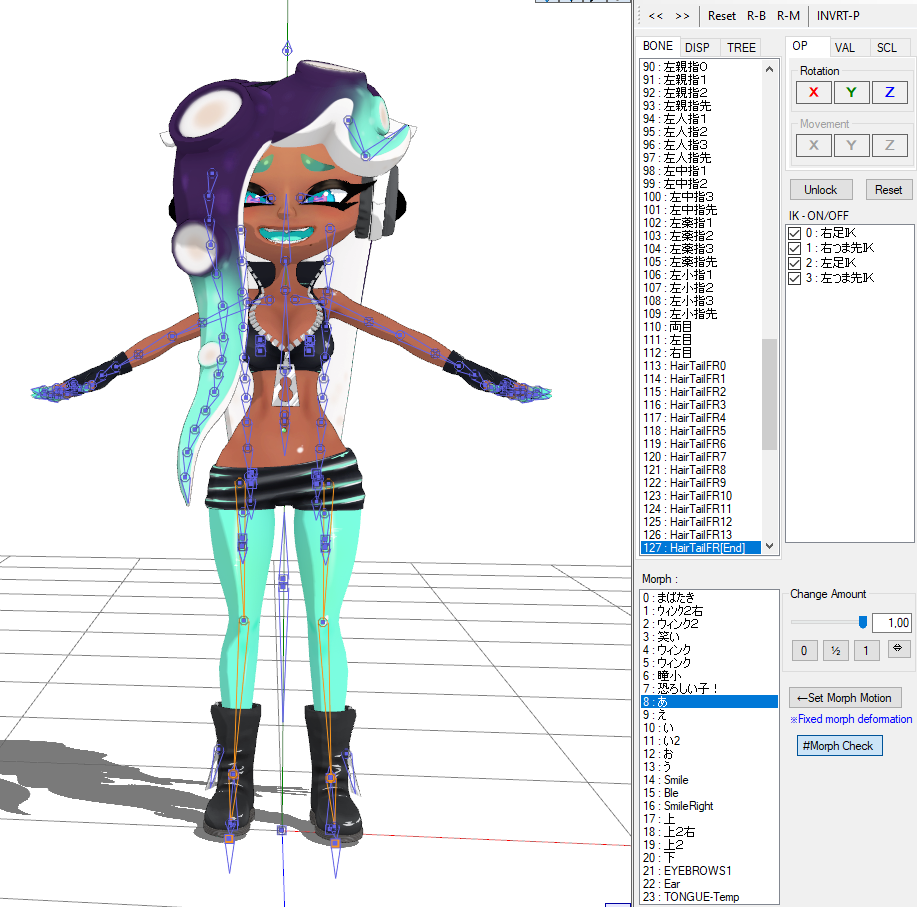917x907 pixels.
Task: Click the blue Rotation Z button
Action: click(890, 92)
